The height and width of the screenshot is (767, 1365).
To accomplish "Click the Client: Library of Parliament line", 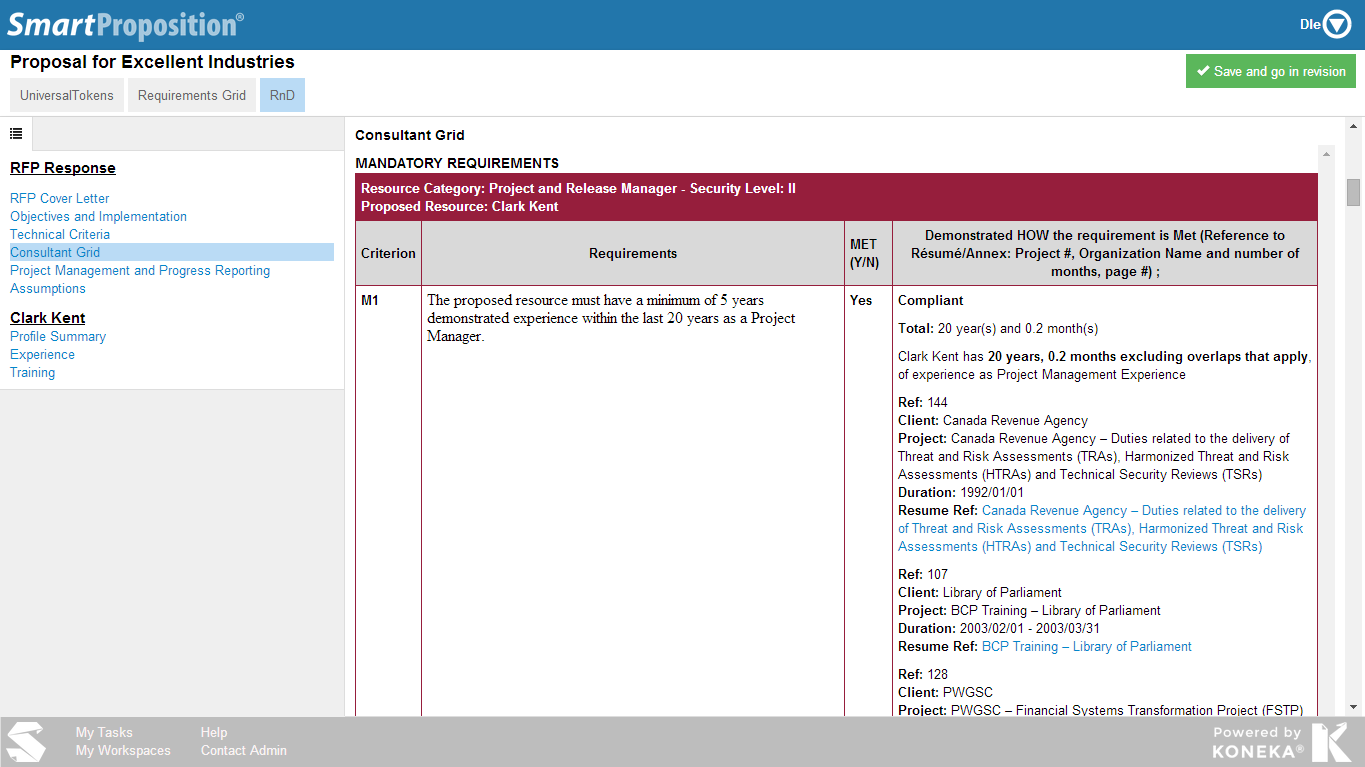I will [x=980, y=593].
